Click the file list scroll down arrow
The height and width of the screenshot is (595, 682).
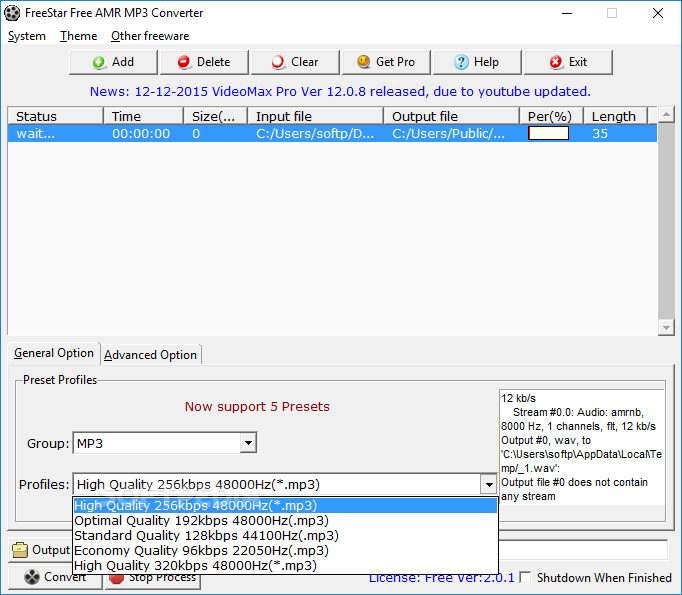pyautogui.click(x=666, y=327)
